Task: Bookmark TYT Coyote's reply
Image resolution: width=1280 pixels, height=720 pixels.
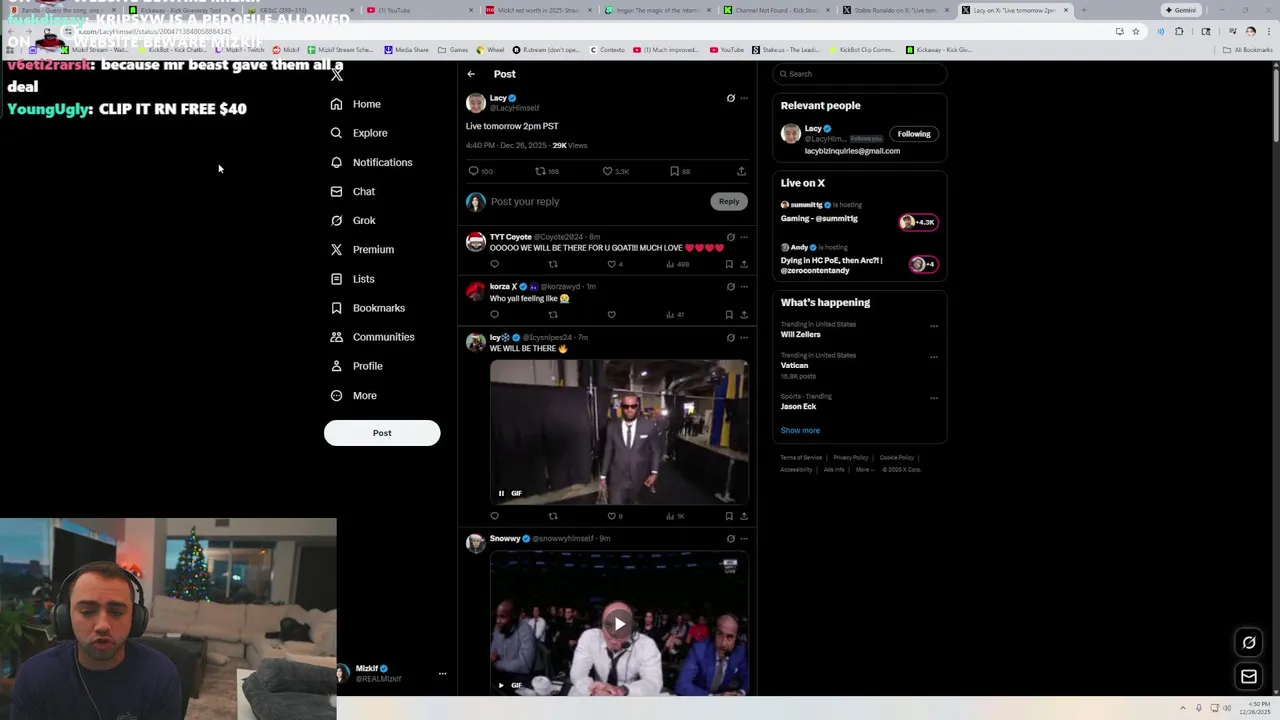Action: 729,264
